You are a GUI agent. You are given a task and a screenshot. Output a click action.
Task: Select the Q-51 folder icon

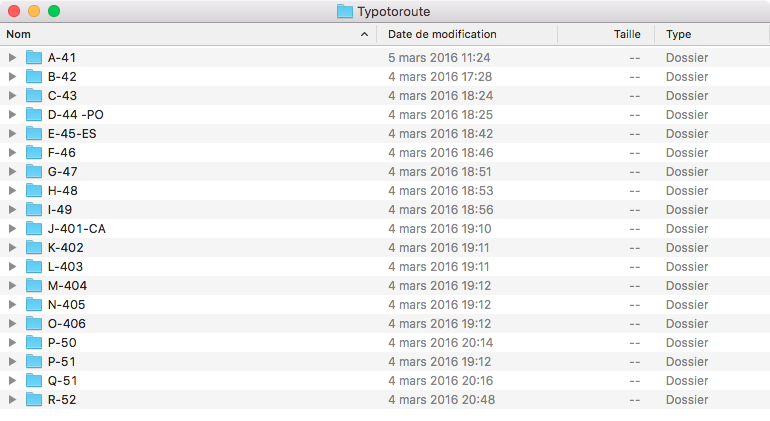point(34,380)
